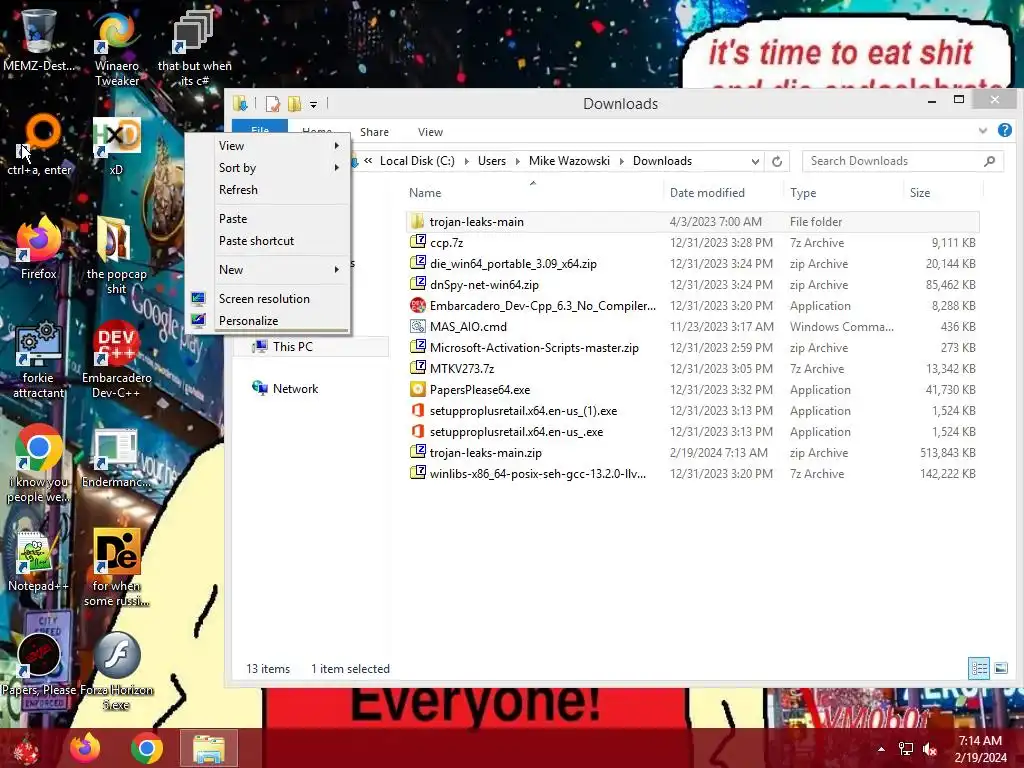The height and width of the screenshot is (768, 1024).
Task: Launch Firefox from the taskbar
Action: tap(85, 748)
